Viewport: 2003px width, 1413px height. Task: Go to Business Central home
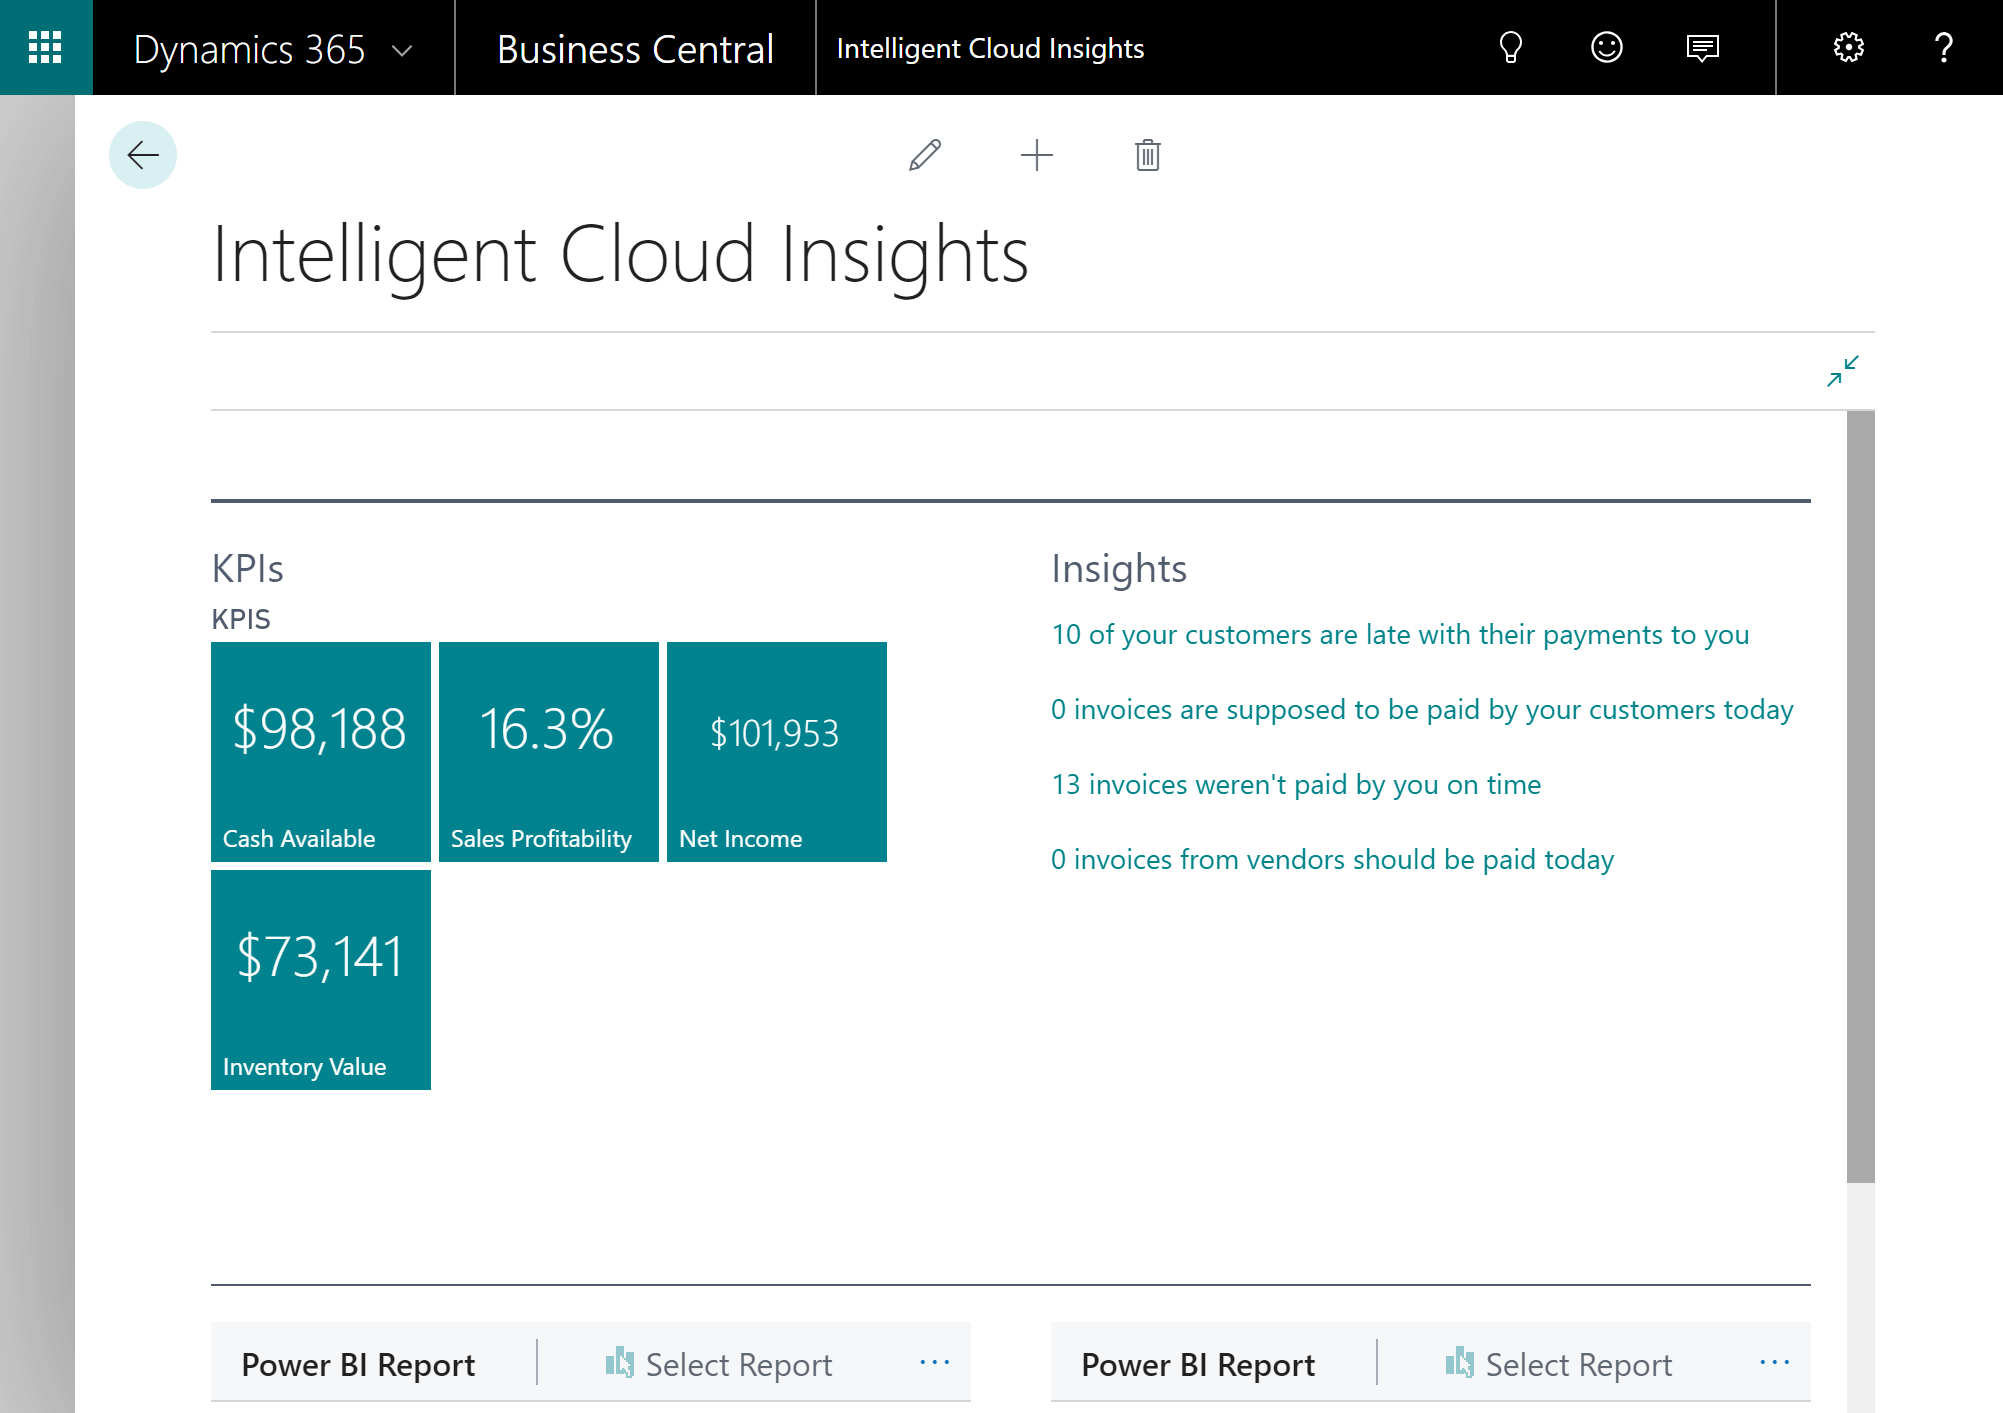pos(635,49)
